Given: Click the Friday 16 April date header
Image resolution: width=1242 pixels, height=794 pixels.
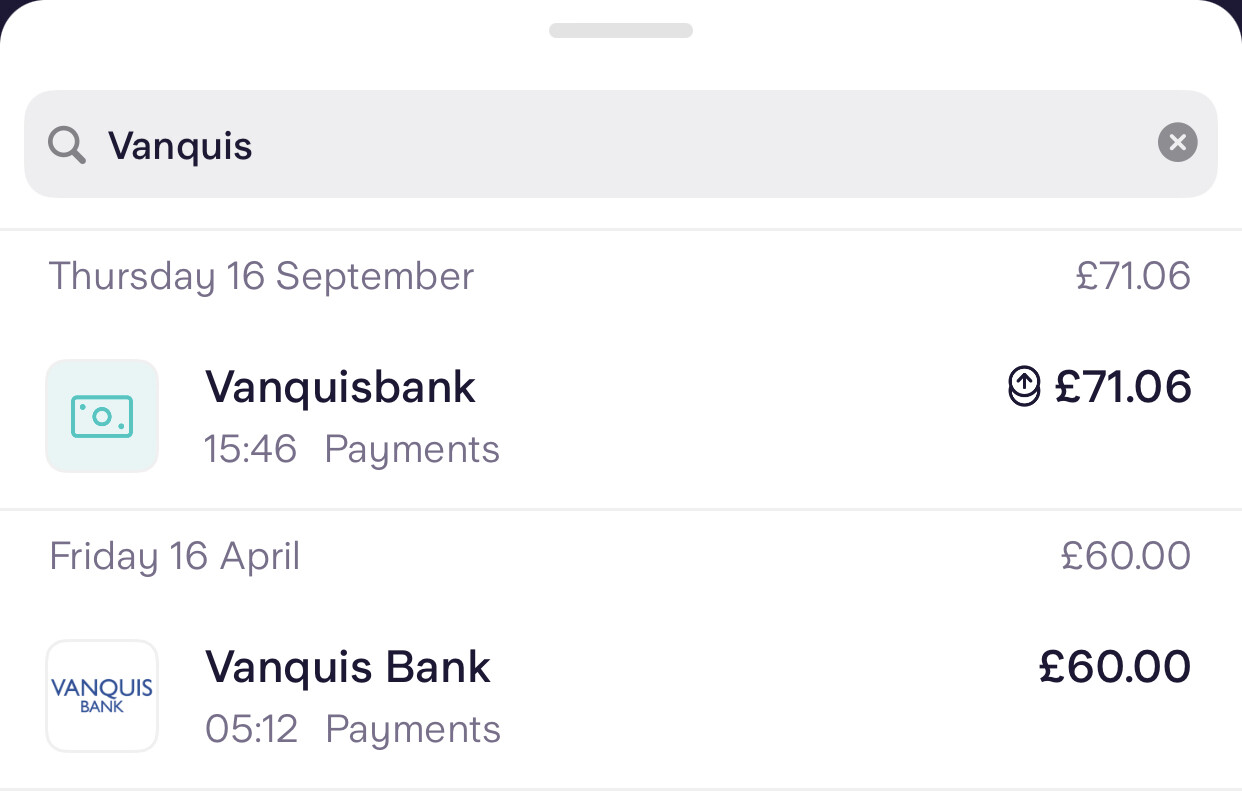Looking at the screenshot, I should tap(175, 556).
